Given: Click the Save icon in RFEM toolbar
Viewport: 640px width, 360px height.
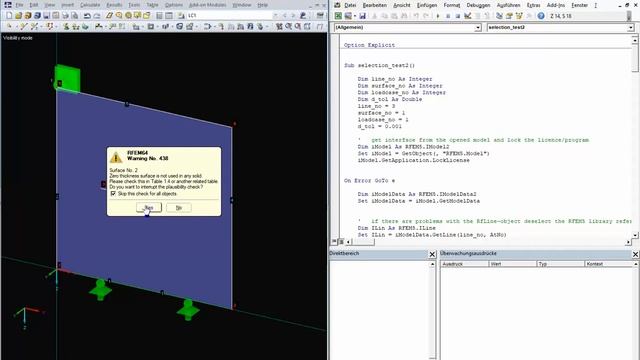Looking at the screenshot, I should point(47,16).
